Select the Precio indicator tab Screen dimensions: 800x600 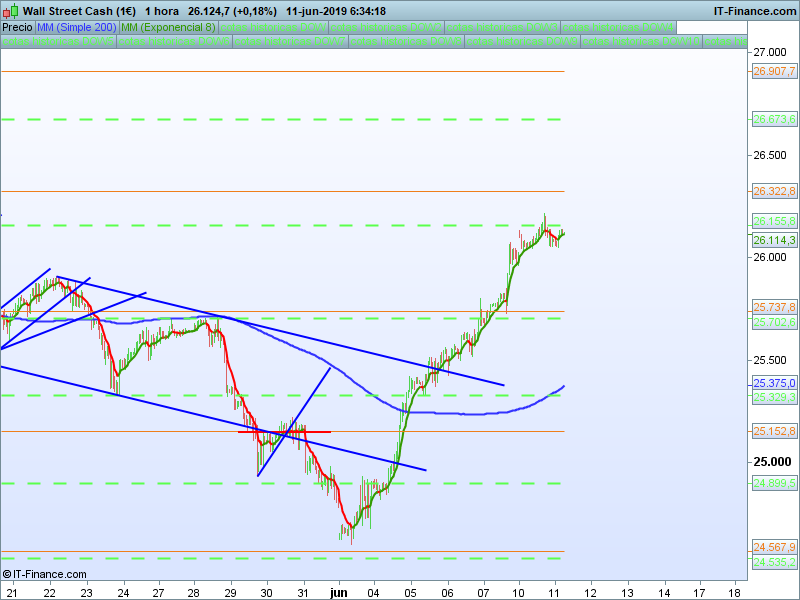(x=17, y=27)
